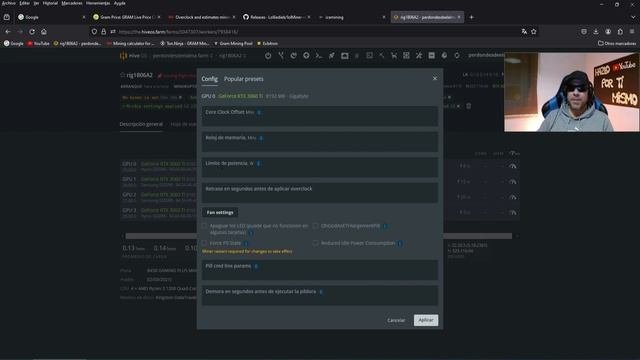Image resolution: width=640 pixels, height=360 pixels.
Task: Switch to Gram Price browser tab
Action: pos(127,17)
